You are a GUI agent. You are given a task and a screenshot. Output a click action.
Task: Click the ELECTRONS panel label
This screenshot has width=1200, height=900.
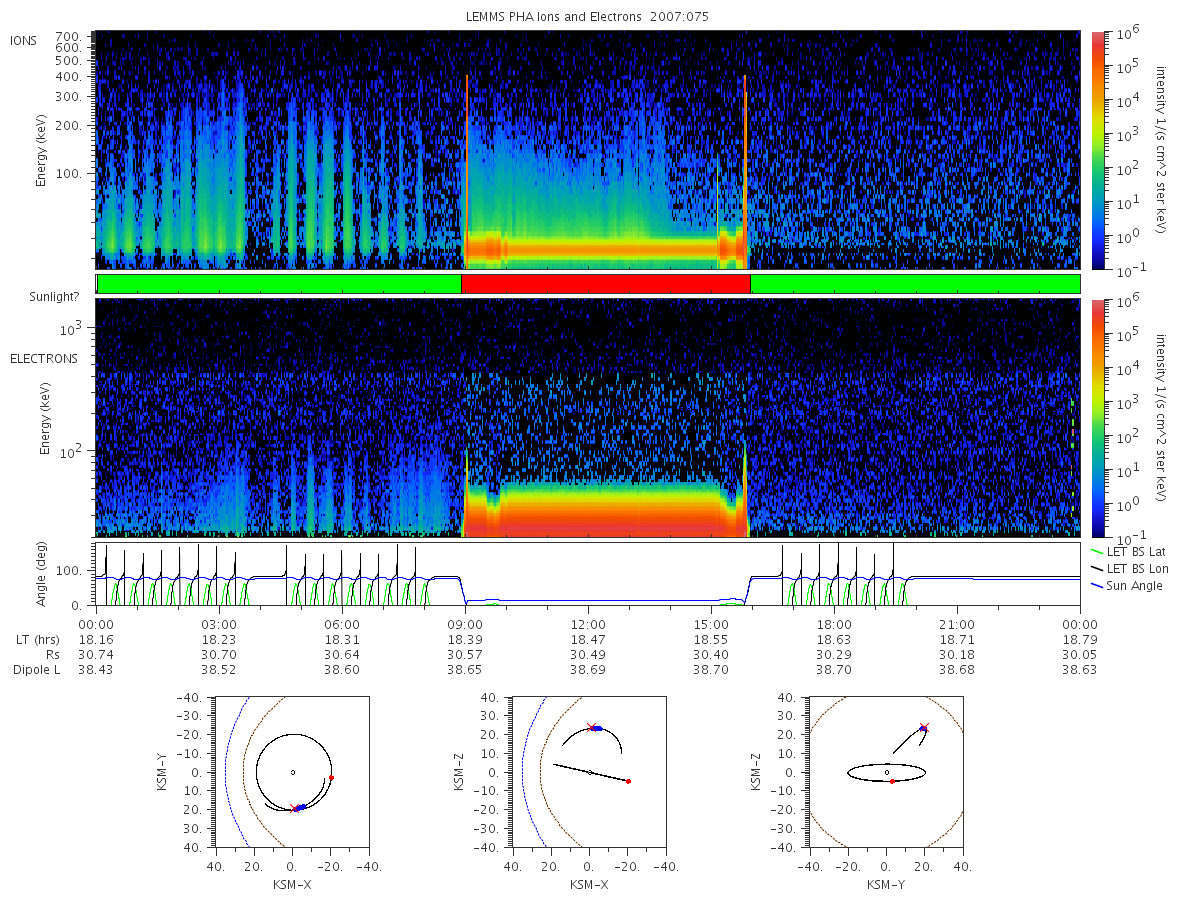pos(44,358)
